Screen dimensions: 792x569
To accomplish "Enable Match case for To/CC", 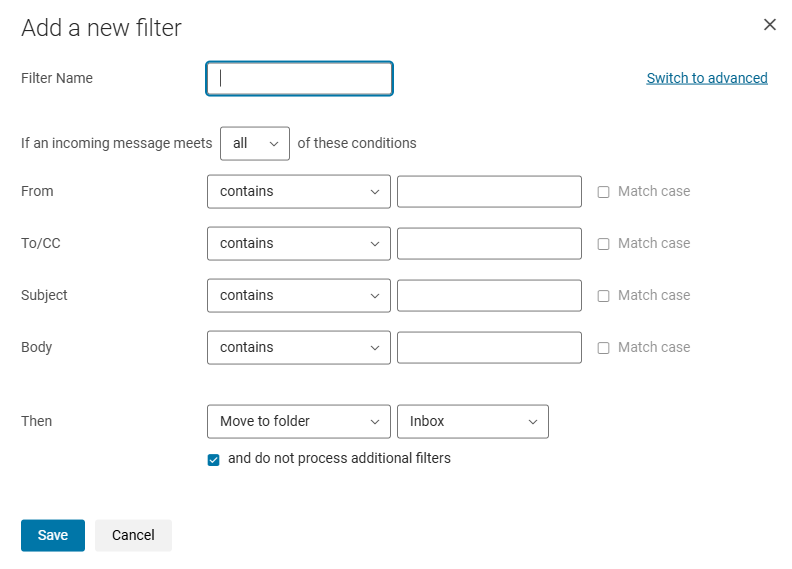I will click(x=604, y=244).
